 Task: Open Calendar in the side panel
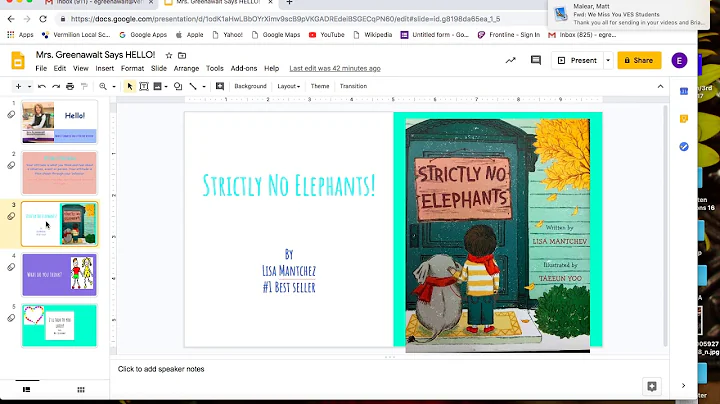684,91
